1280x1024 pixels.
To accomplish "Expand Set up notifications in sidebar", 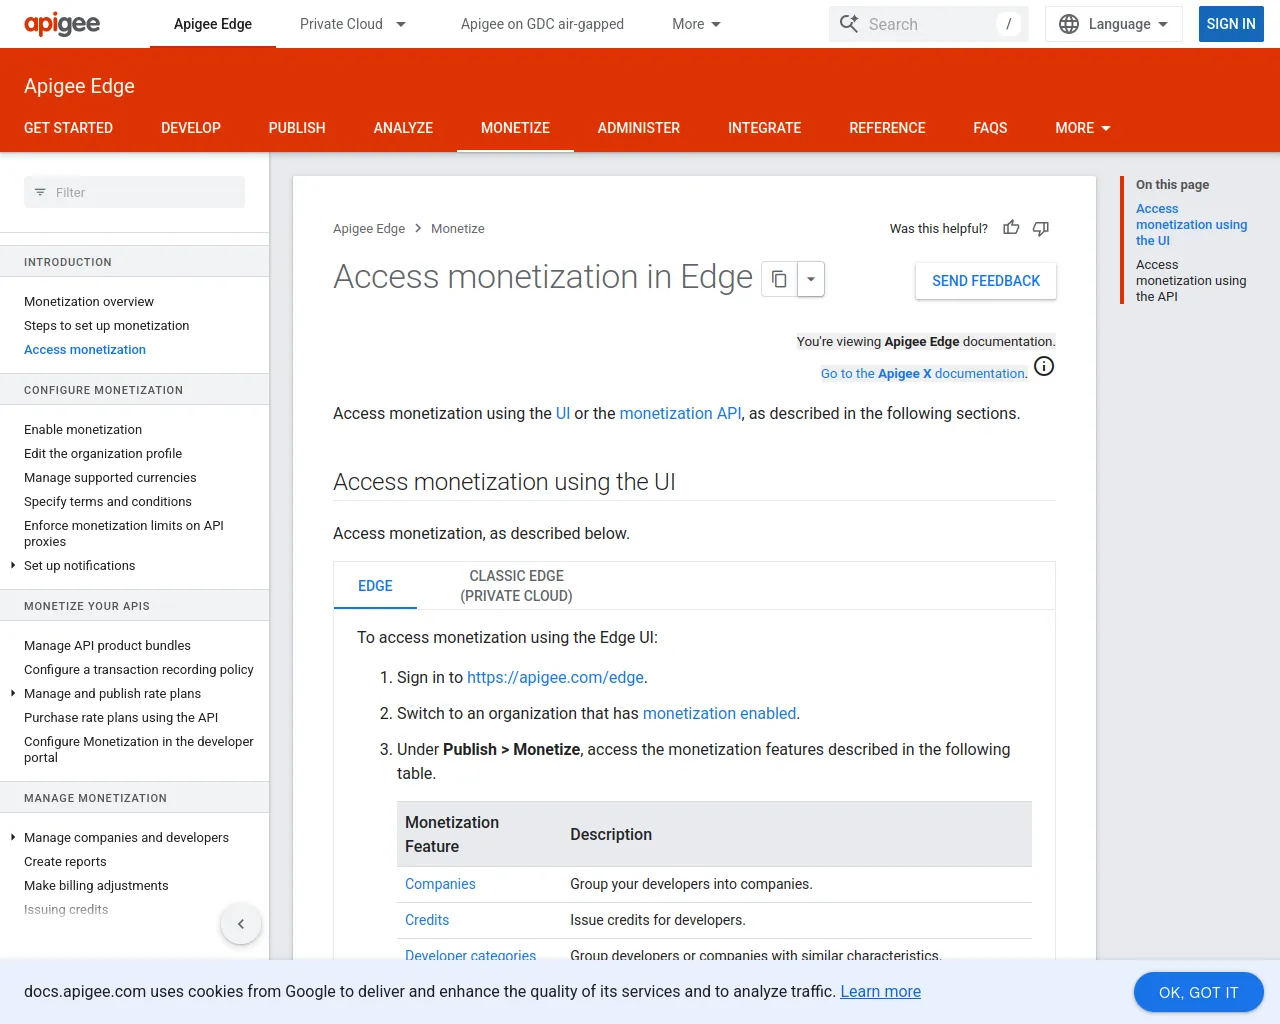I will coord(12,566).
